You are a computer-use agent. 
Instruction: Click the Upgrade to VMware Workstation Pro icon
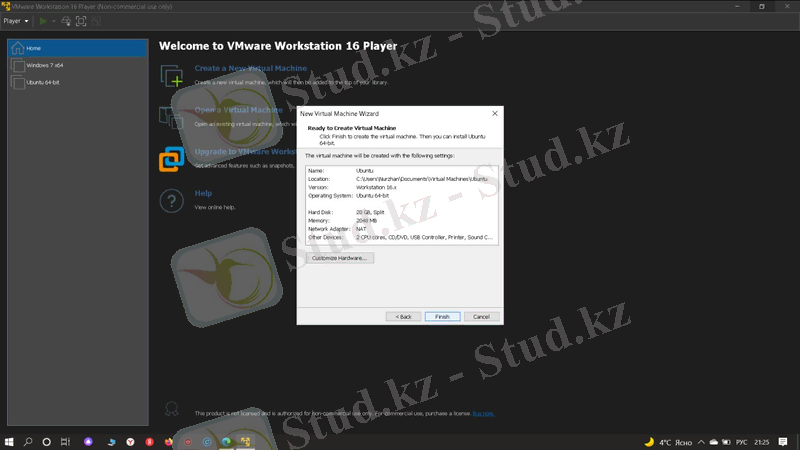tap(171, 159)
